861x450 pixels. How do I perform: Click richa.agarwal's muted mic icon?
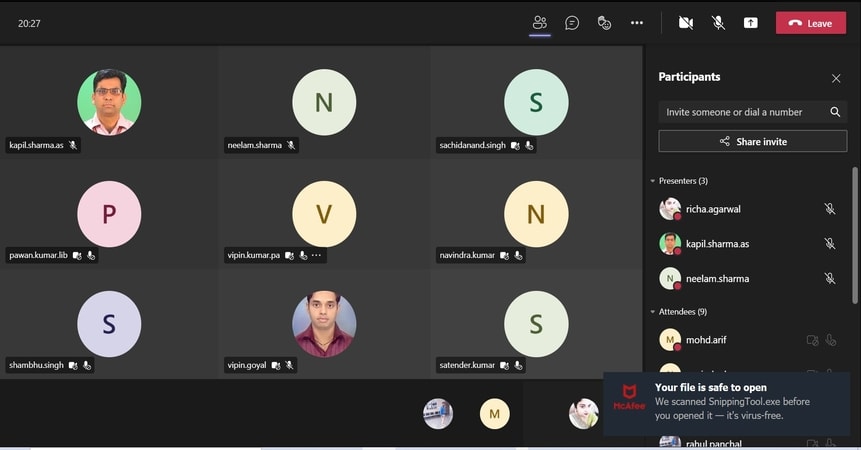pos(829,209)
